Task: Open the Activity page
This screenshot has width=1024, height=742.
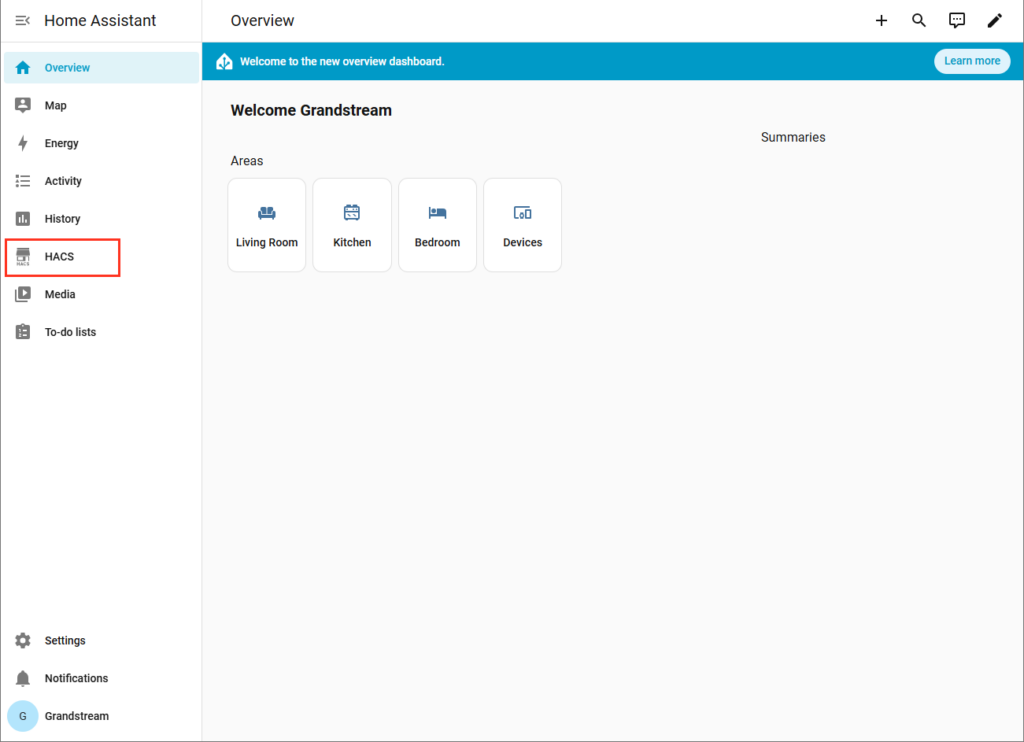Action: pyautogui.click(x=101, y=181)
